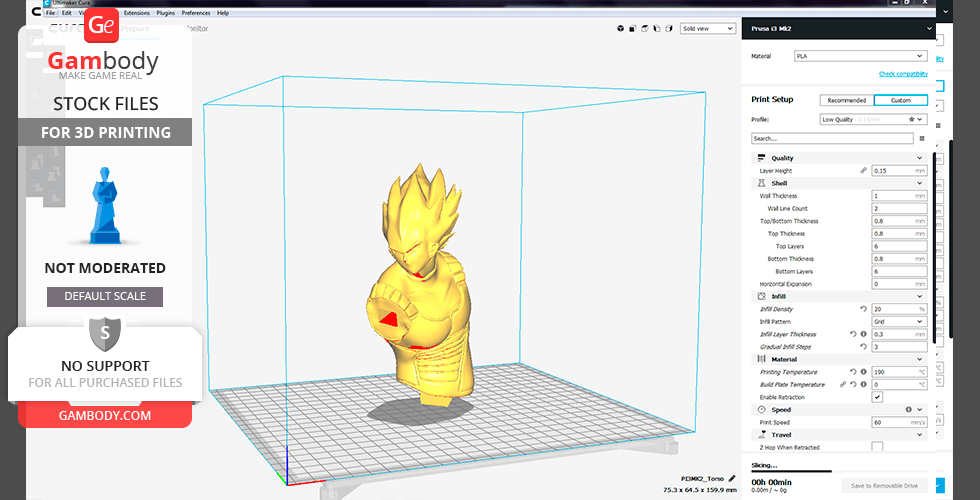Click the link icon beside Build Plate Temperature
The width and height of the screenshot is (980, 500).
pyautogui.click(x=843, y=384)
